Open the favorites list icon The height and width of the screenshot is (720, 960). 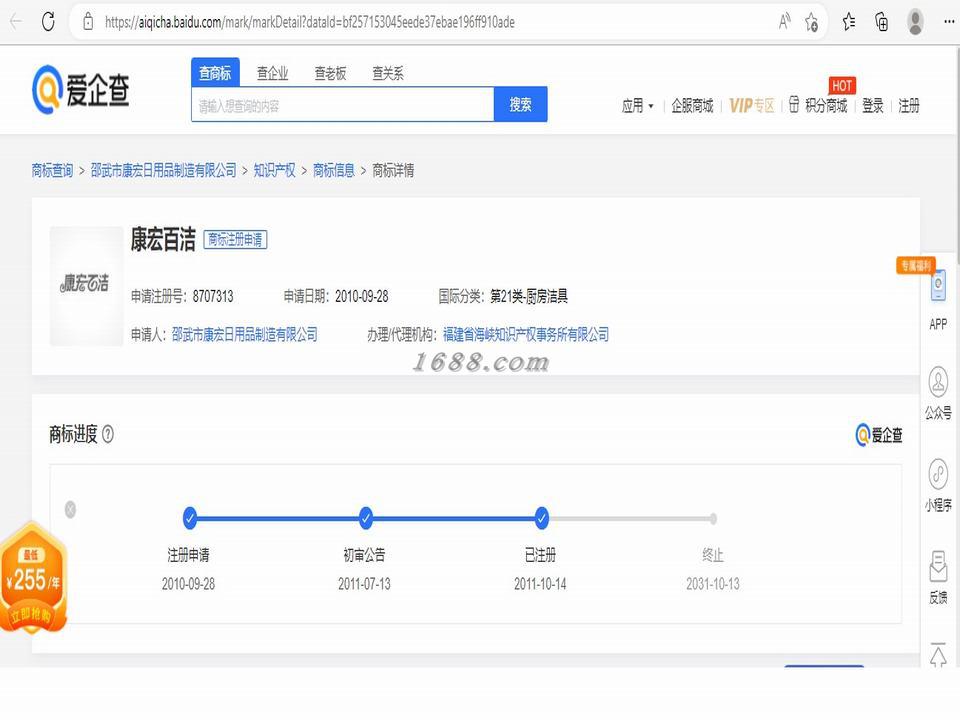point(849,22)
